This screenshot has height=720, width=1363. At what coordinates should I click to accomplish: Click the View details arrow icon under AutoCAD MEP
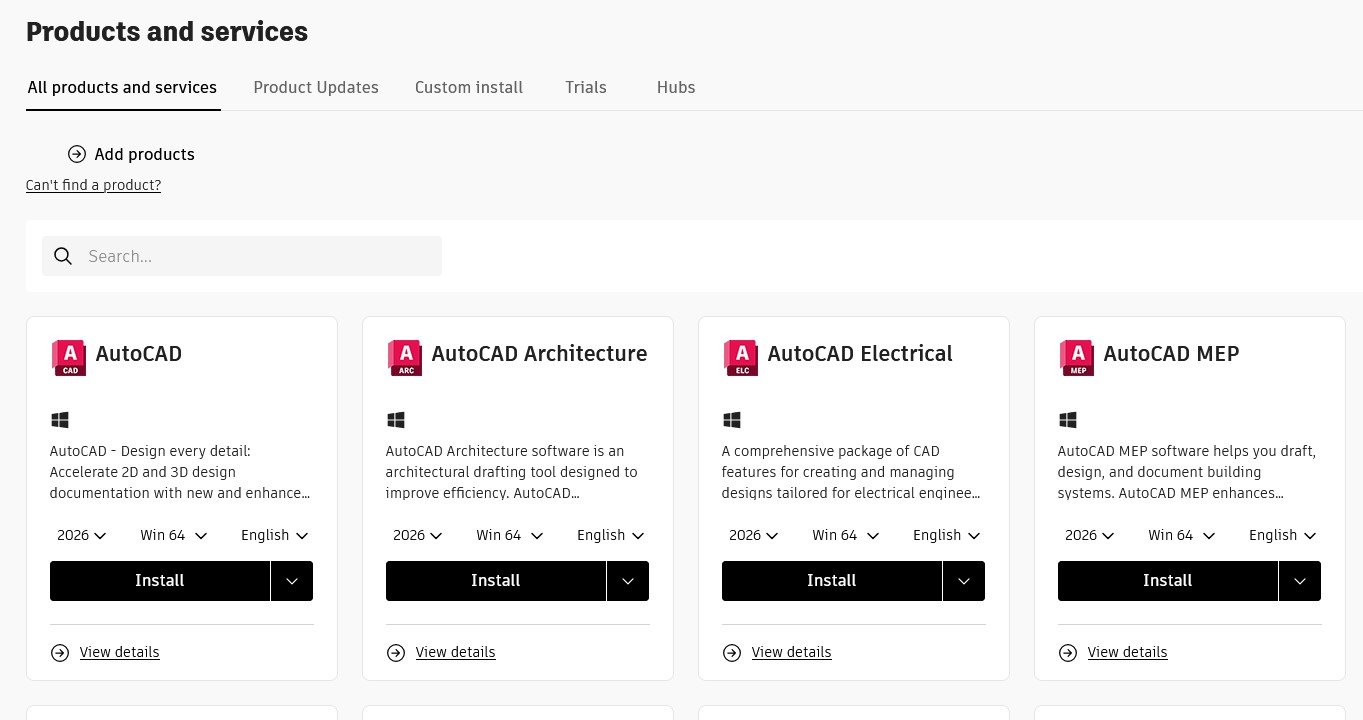[x=1068, y=653]
